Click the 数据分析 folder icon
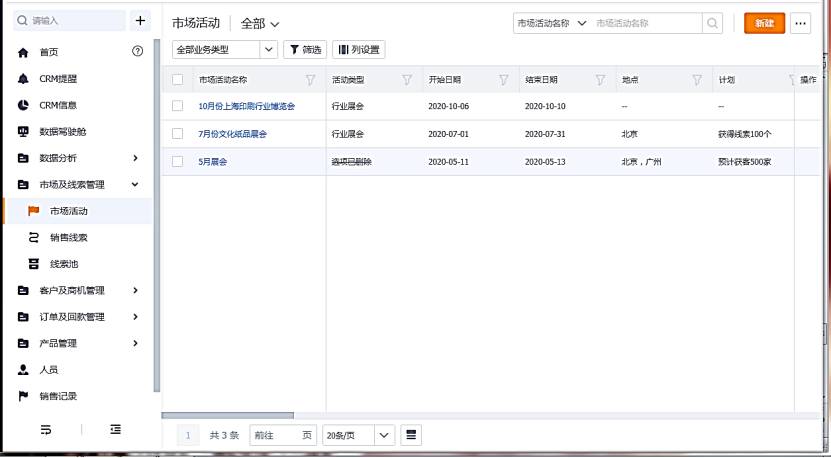Image resolution: width=831 pixels, height=458 pixels. [23, 158]
